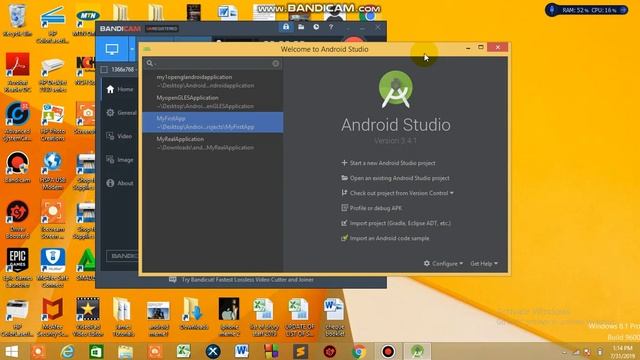Open Sublime Text from the taskbar
Screen dimensions: 640x360
(x=300, y=351)
